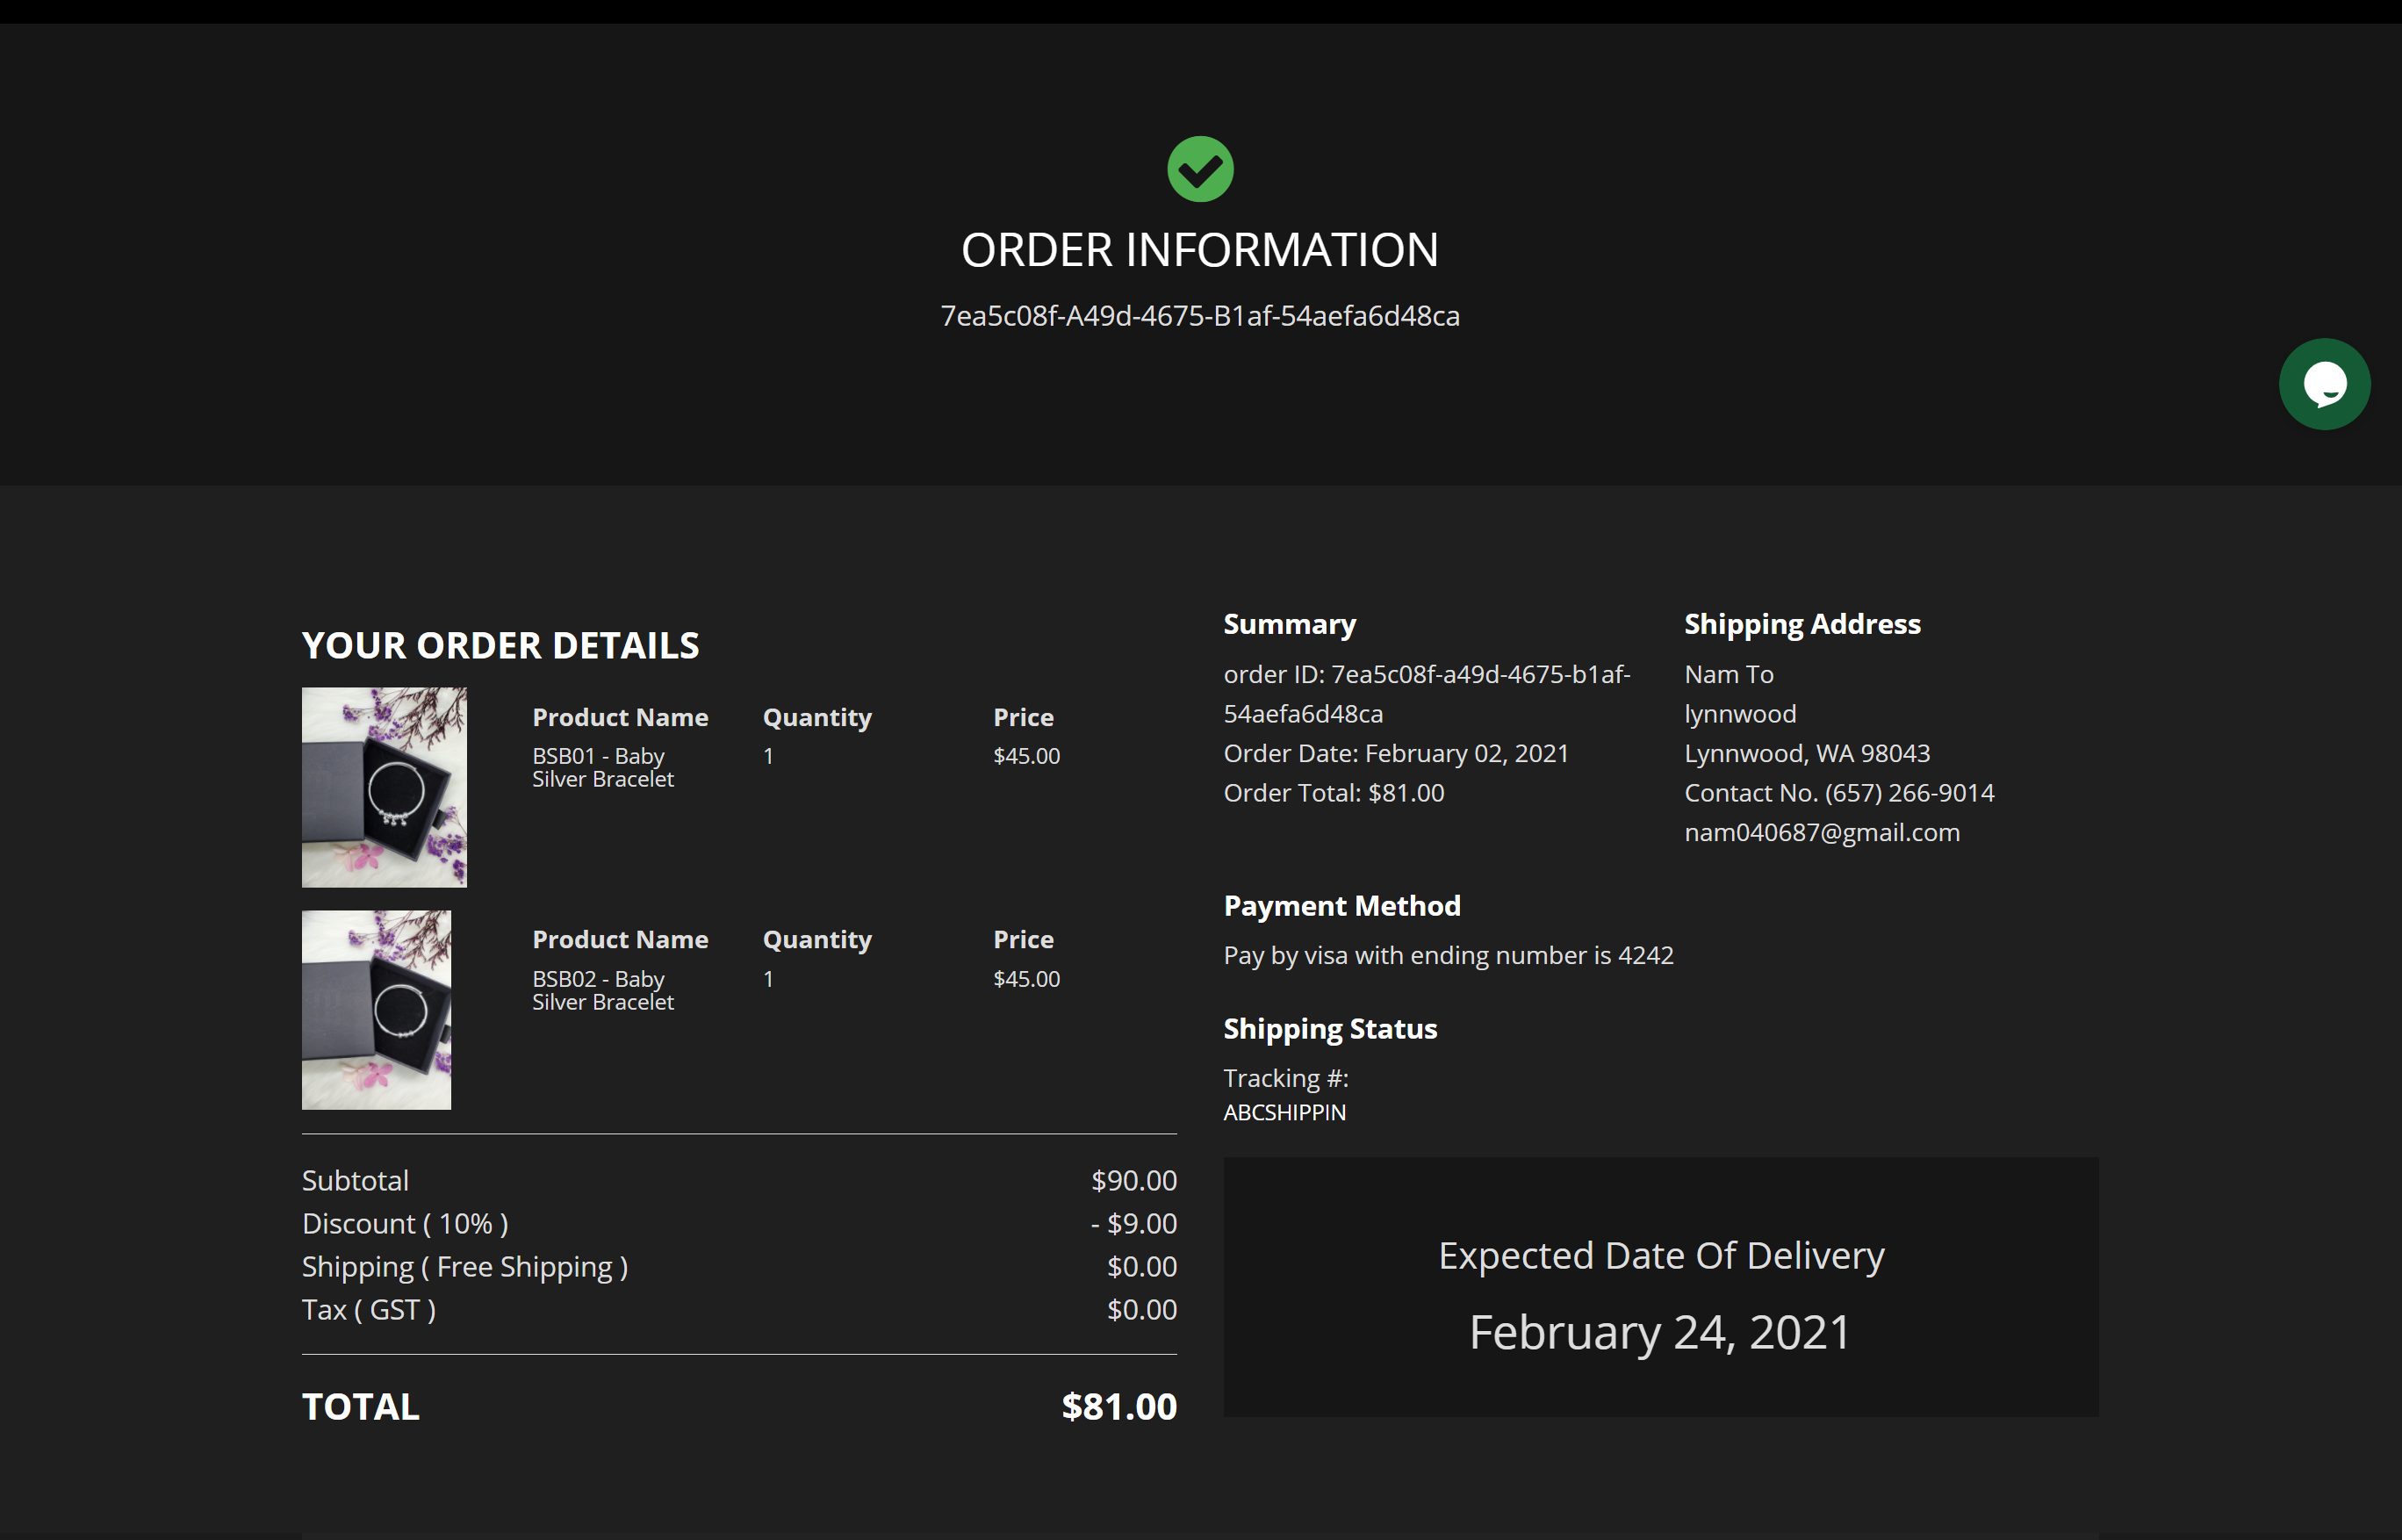Viewport: 2402px width, 1540px height.
Task: Click the green checkmark success icon
Action: 1200,169
